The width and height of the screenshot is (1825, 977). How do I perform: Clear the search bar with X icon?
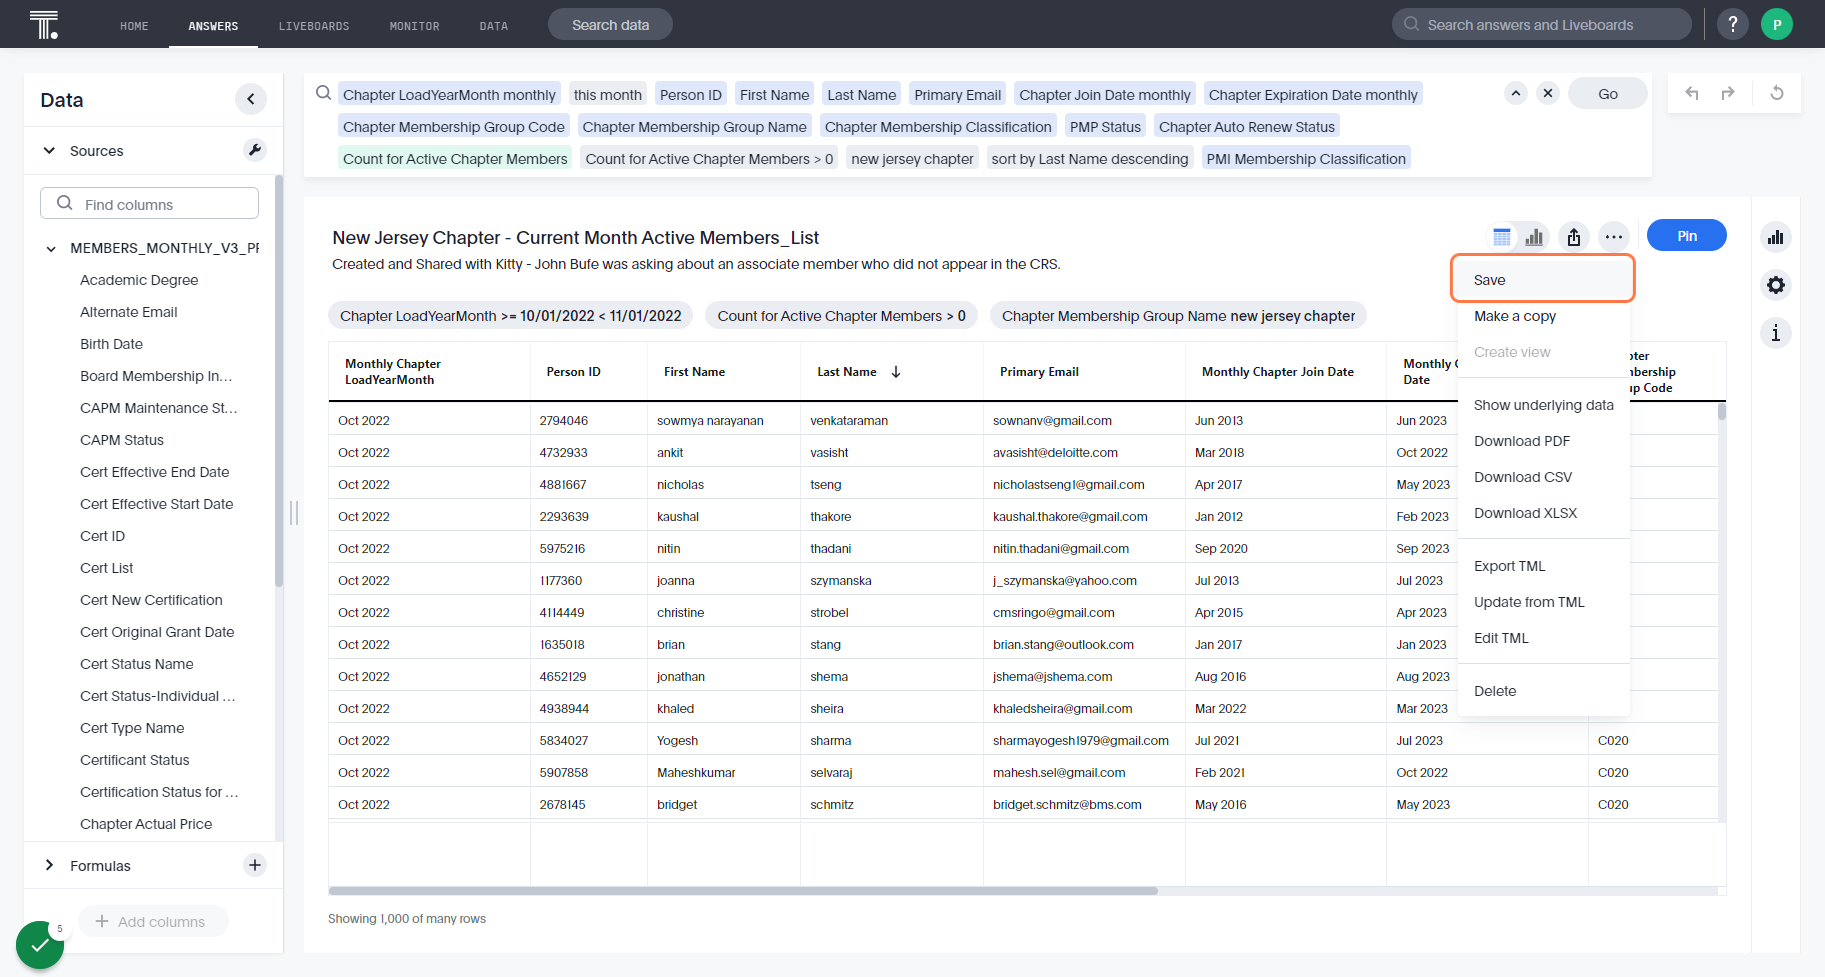pos(1548,93)
